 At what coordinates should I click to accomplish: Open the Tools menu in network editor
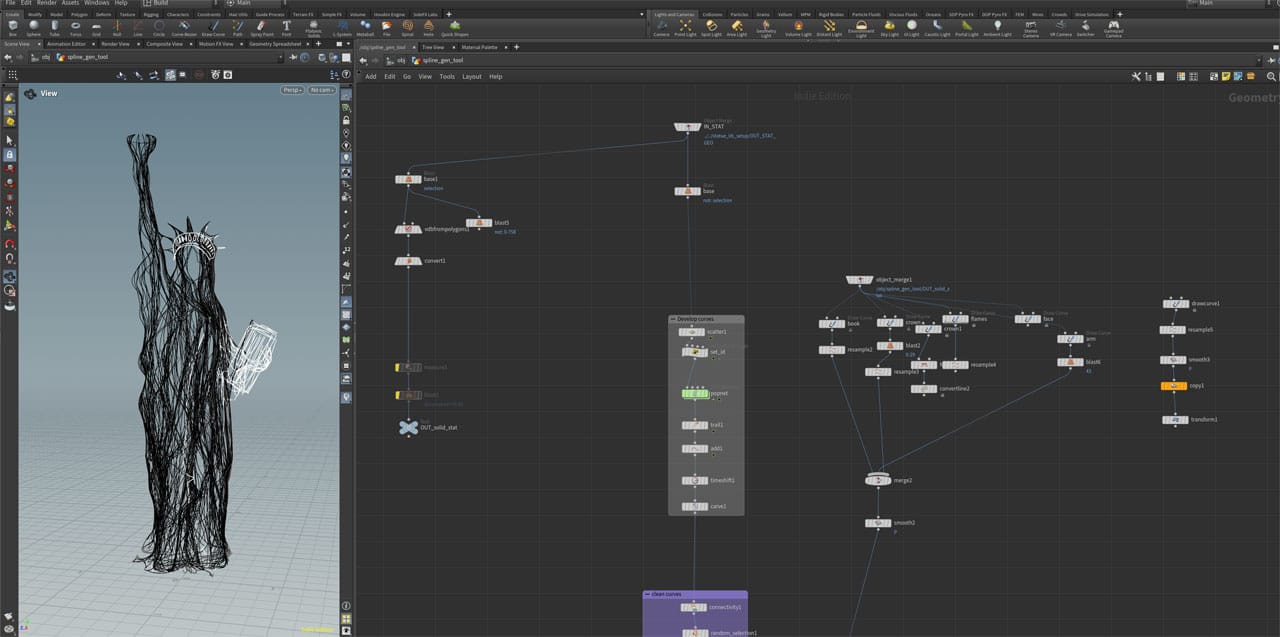click(447, 76)
